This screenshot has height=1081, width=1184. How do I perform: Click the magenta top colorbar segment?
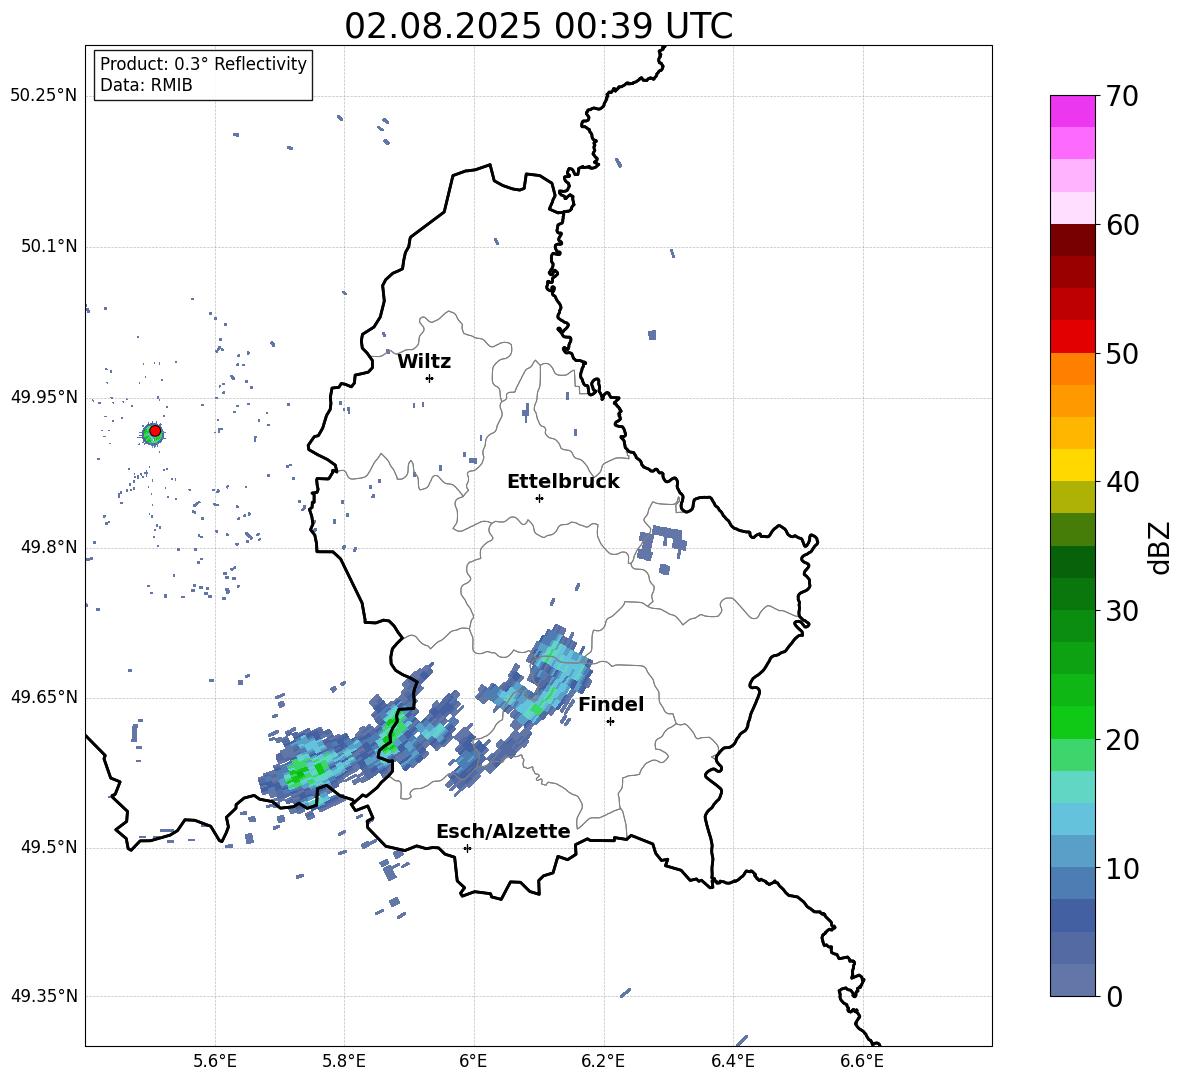click(x=1072, y=112)
